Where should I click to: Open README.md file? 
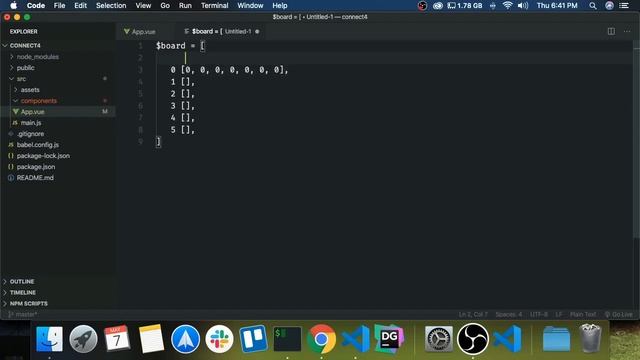(x=35, y=178)
